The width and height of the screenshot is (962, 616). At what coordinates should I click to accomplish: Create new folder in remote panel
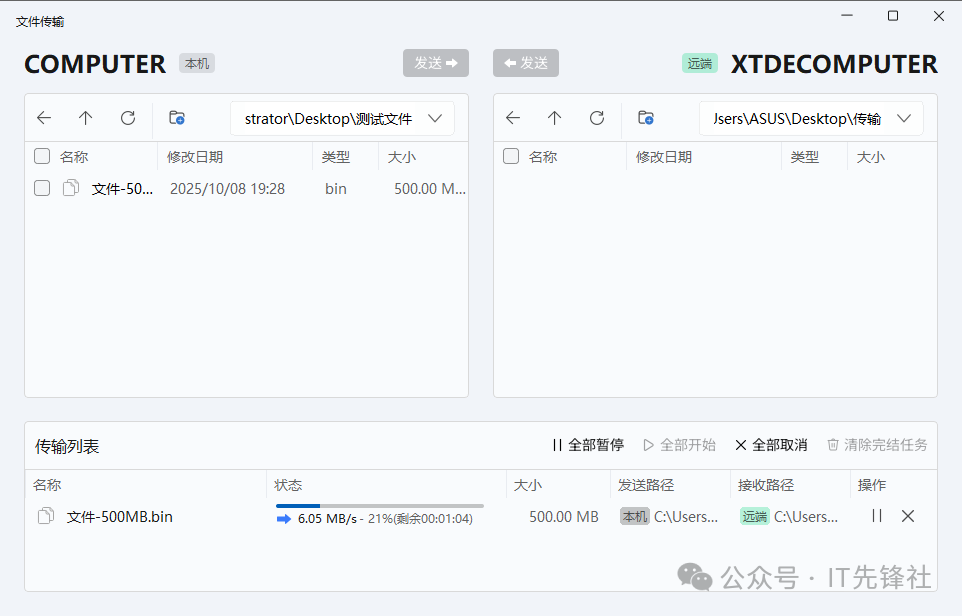coord(646,118)
